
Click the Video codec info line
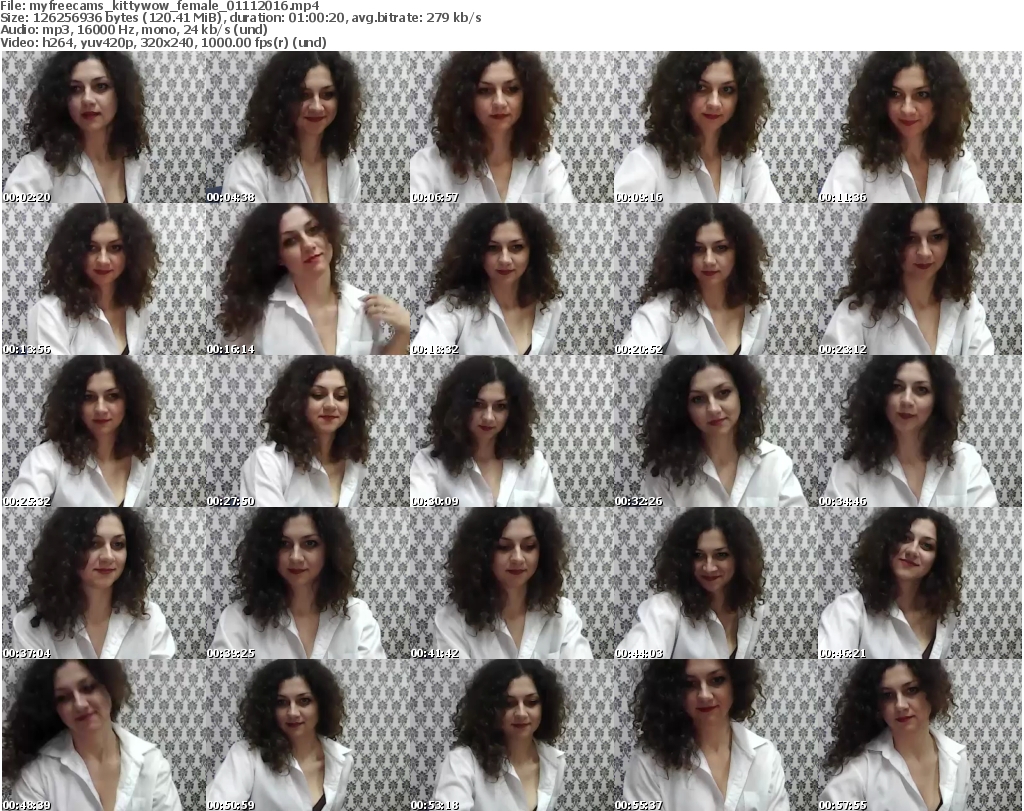pos(178,42)
